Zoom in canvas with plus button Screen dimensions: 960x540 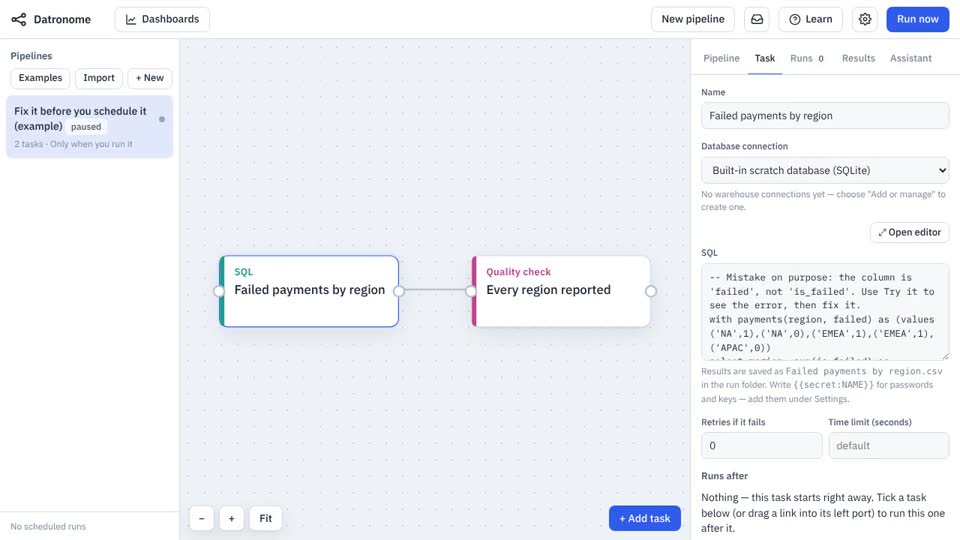tap(231, 519)
